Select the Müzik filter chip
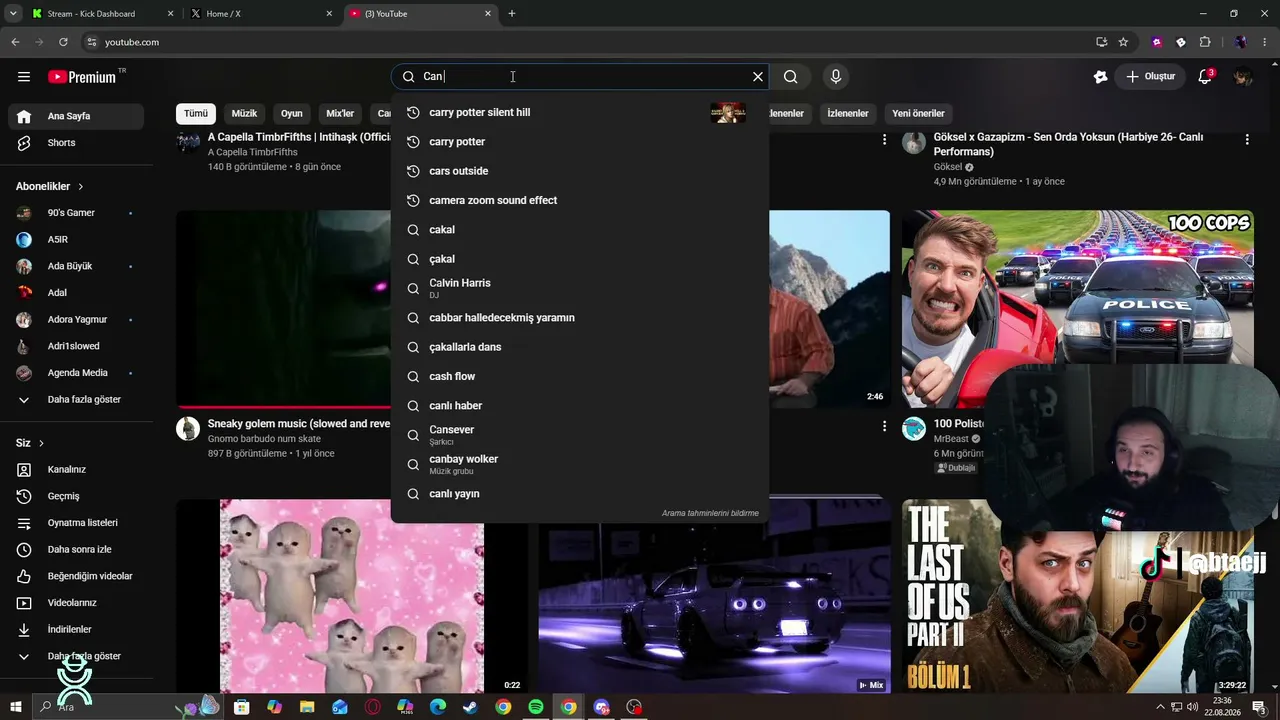Screen dimensions: 1280x720 [245, 114]
